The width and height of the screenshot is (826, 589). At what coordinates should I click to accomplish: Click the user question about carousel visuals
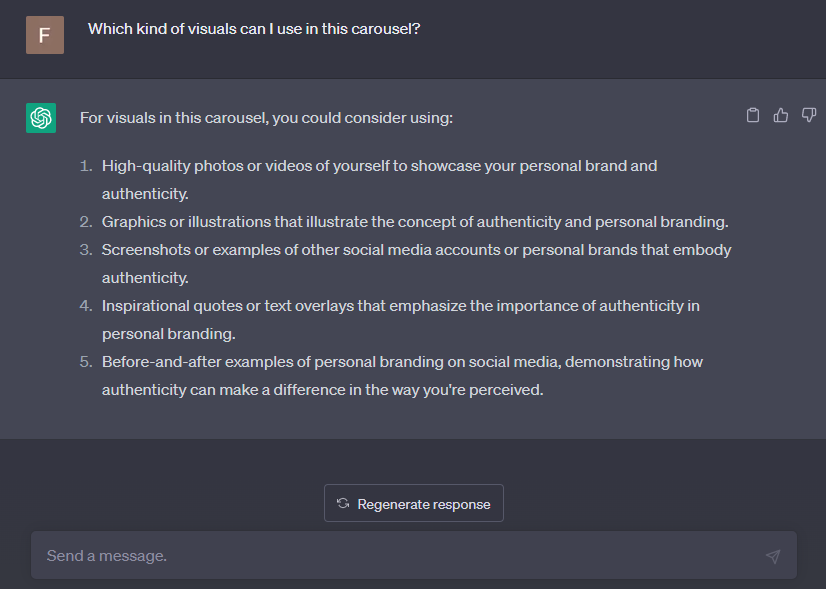coord(254,29)
